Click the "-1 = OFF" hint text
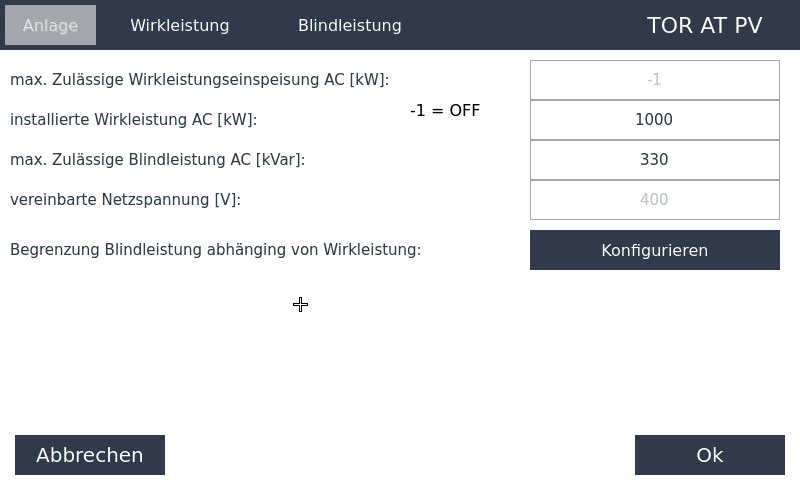This screenshot has height=480, width=800. point(445,110)
